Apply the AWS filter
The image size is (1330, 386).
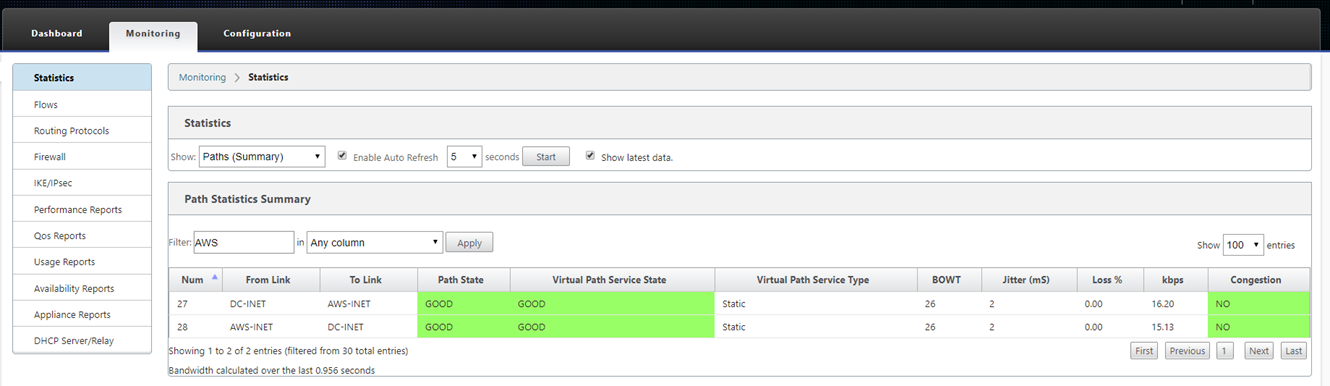pyautogui.click(x=469, y=242)
